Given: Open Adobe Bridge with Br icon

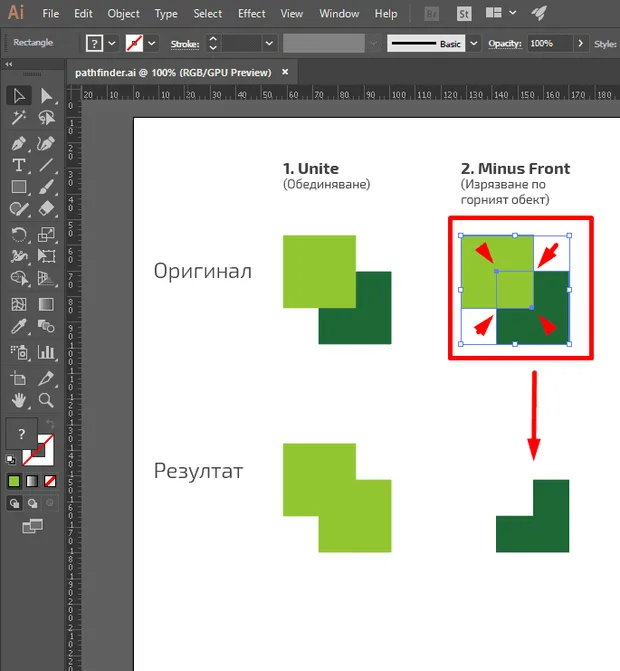Looking at the screenshot, I should [431, 14].
